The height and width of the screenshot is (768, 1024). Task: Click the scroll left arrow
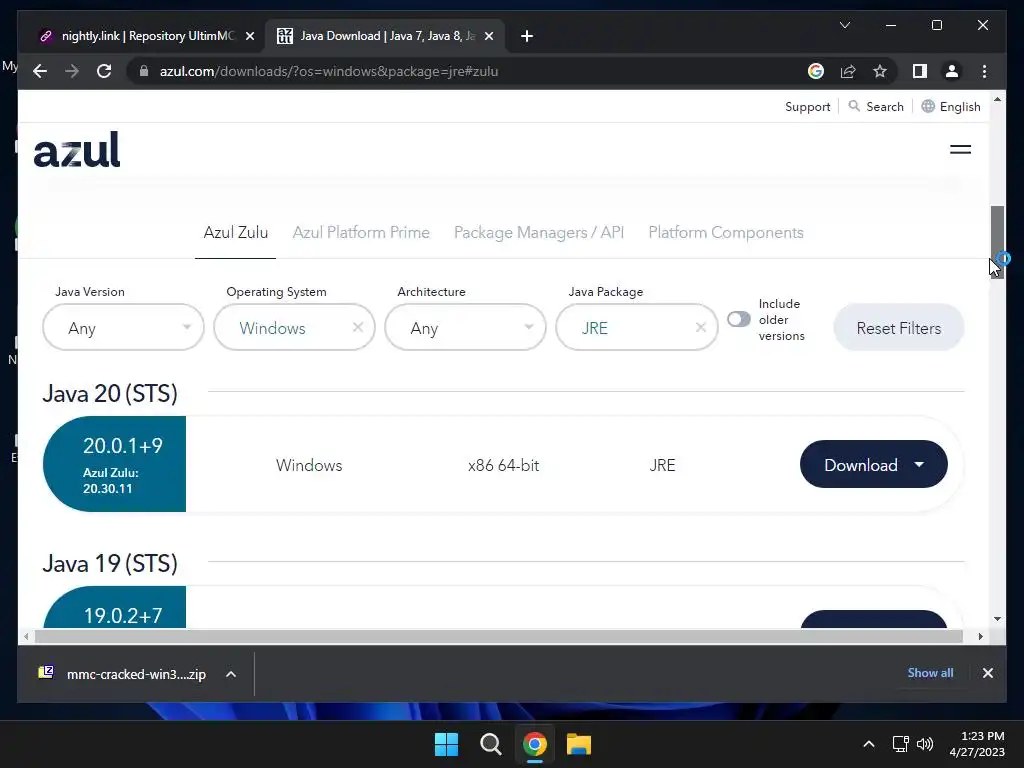(x=26, y=637)
